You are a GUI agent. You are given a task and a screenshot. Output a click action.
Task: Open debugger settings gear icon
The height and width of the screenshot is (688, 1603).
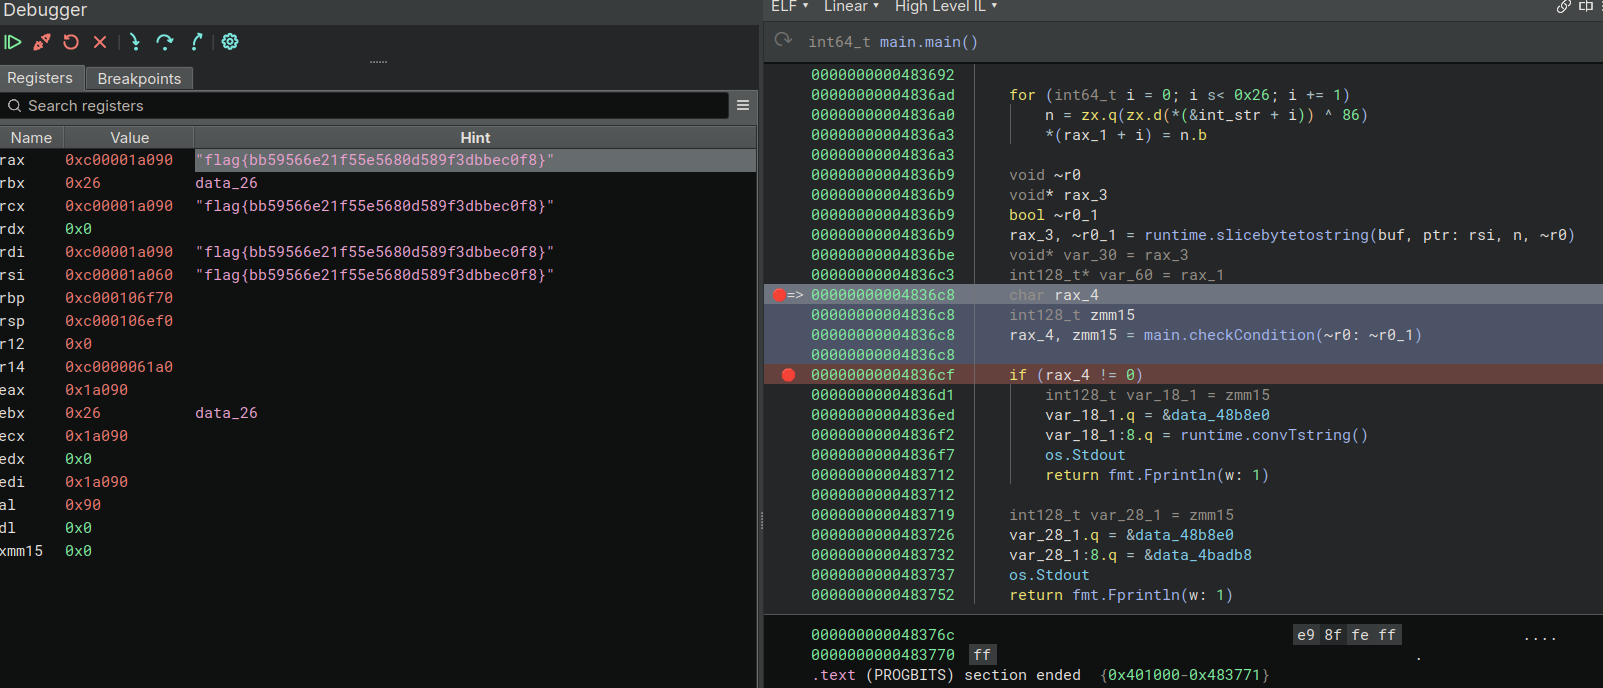(230, 42)
